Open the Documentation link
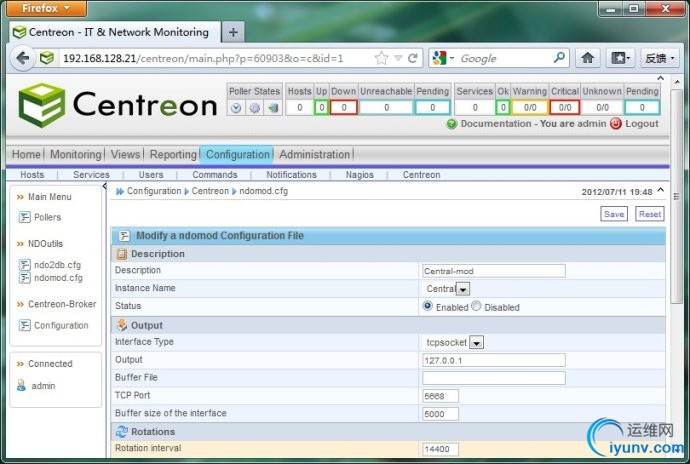Image resolution: width=690 pixels, height=464 pixels. pyautogui.click(x=495, y=124)
